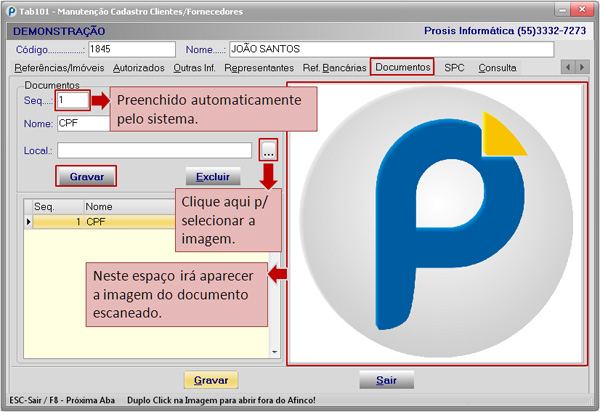Go to the Ref. Bancárias tab
This screenshot has height=412, width=600.
click(334, 68)
